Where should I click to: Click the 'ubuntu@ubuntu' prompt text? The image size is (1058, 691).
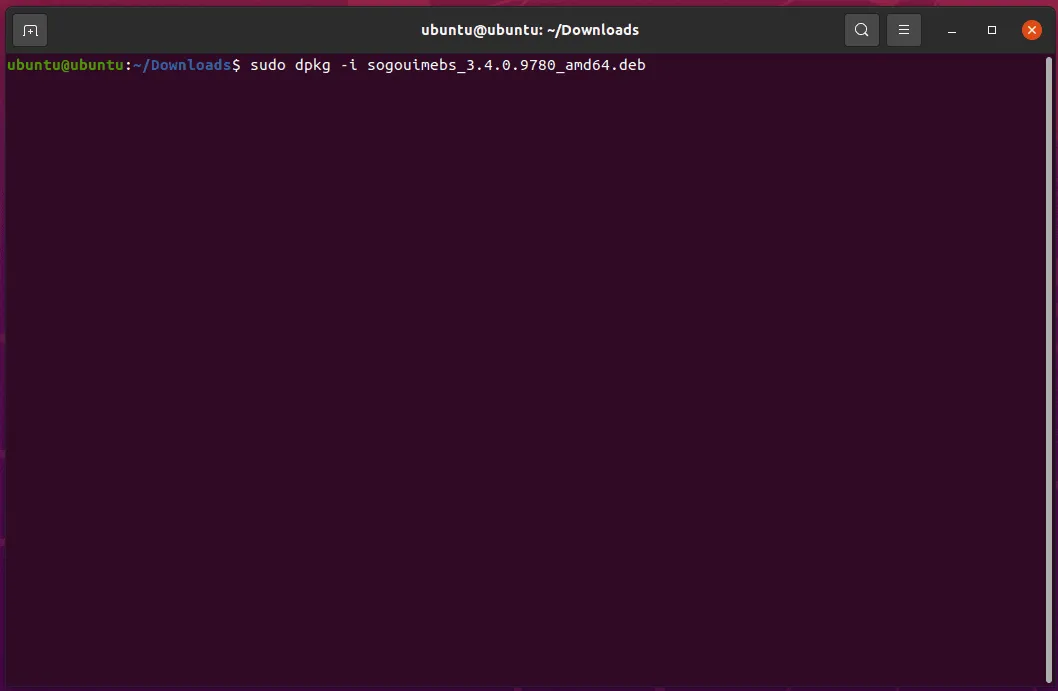(x=65, y=65)
